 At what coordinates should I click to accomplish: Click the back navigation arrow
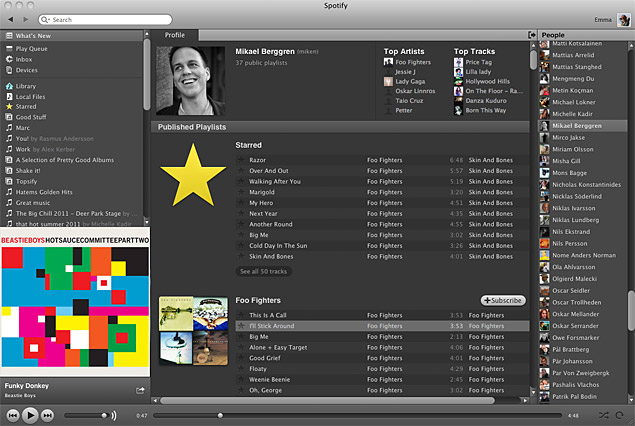pos(13,19)
